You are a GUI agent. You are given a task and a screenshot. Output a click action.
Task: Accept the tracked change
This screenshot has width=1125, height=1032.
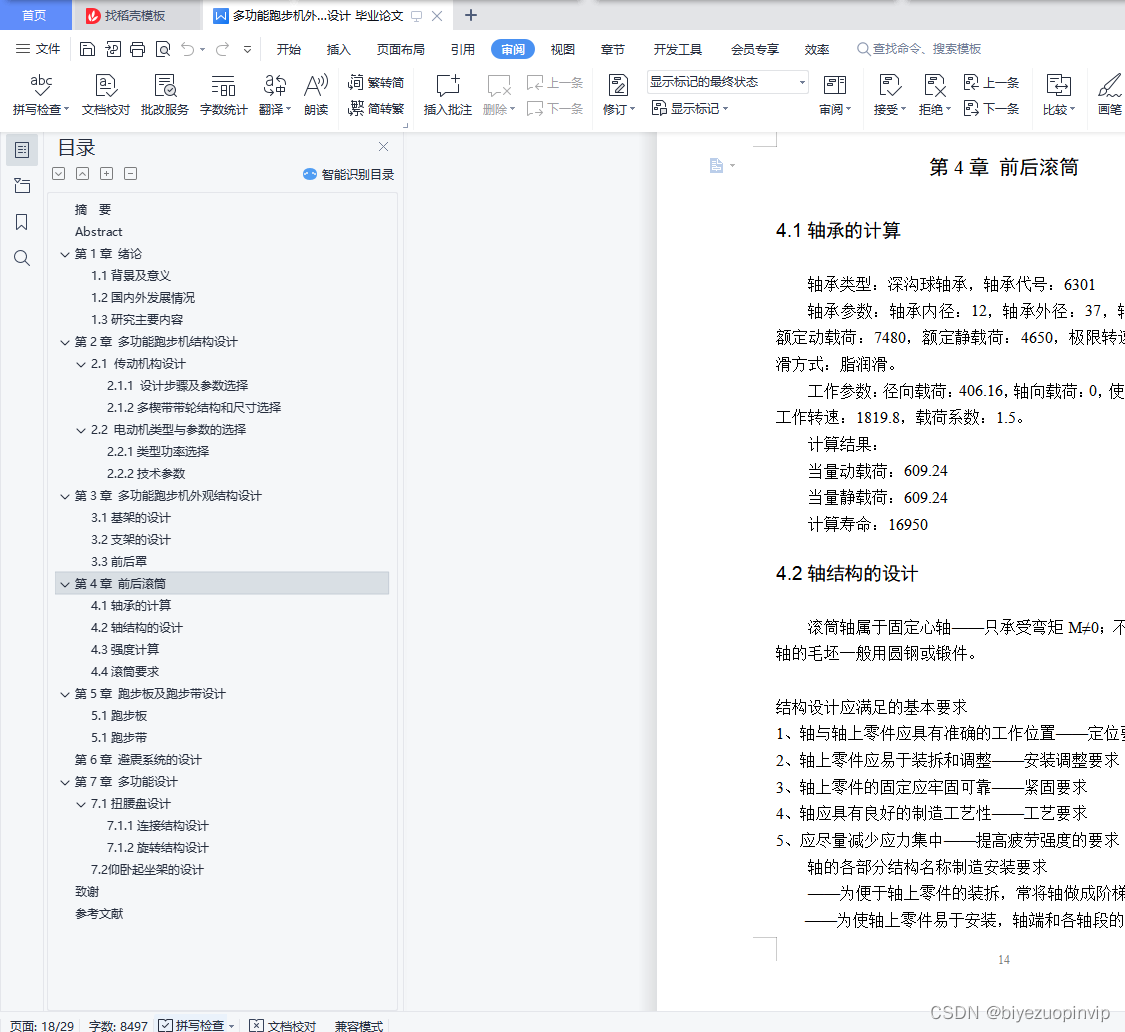(x=890, y=94)
